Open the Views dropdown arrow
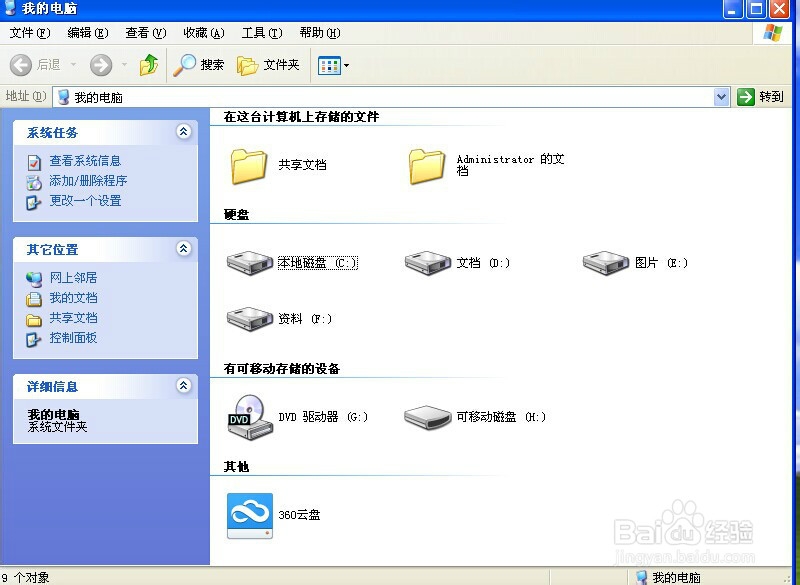The height and width of the screenshot is (585, 800). (x=347, y=65)
